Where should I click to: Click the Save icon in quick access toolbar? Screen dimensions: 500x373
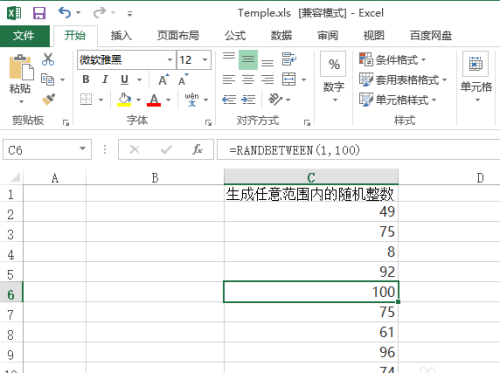pyautogui.click(x=39, y=13)
